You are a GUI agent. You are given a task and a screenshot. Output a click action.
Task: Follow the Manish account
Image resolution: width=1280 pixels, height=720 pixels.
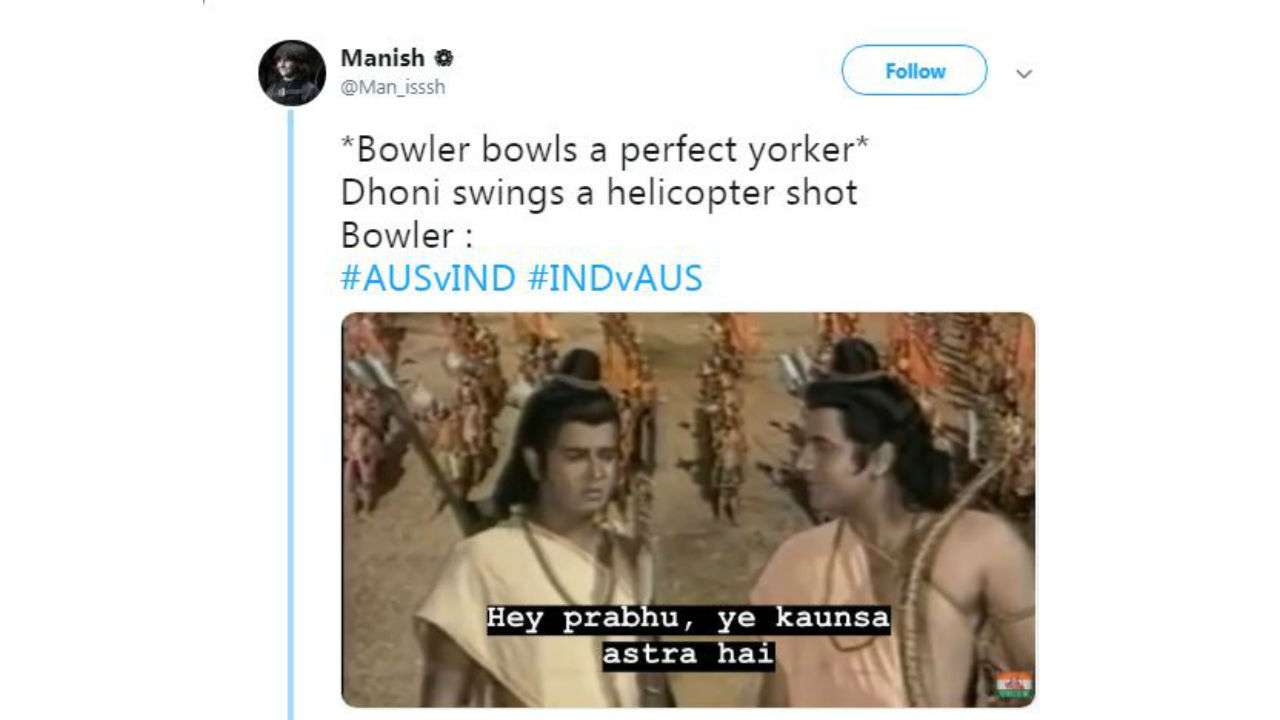914,71
